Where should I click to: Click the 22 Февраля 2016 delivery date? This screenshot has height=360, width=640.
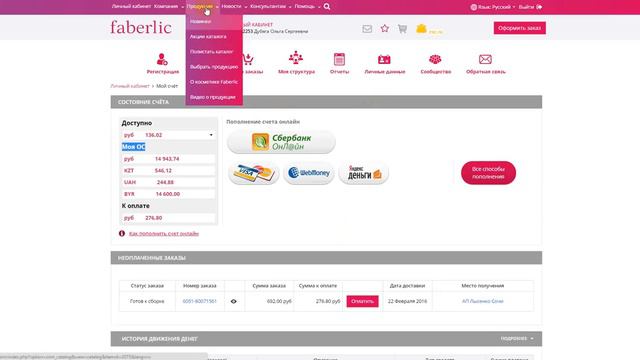coord(407,301)
